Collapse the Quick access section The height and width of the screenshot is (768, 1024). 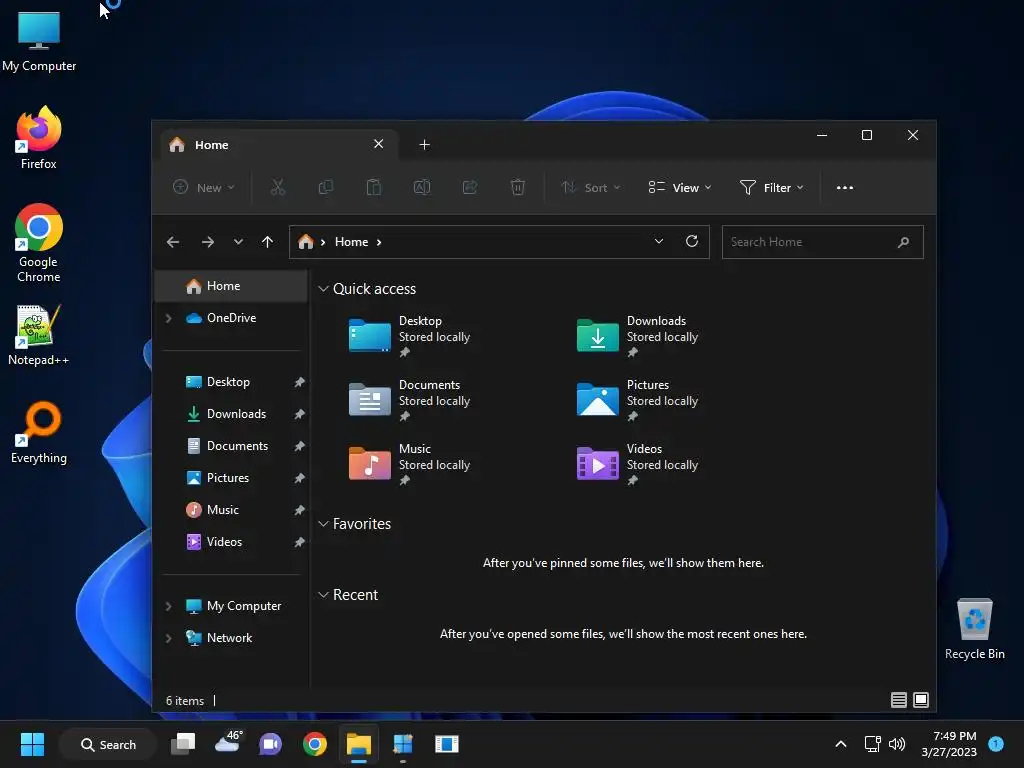323,289
